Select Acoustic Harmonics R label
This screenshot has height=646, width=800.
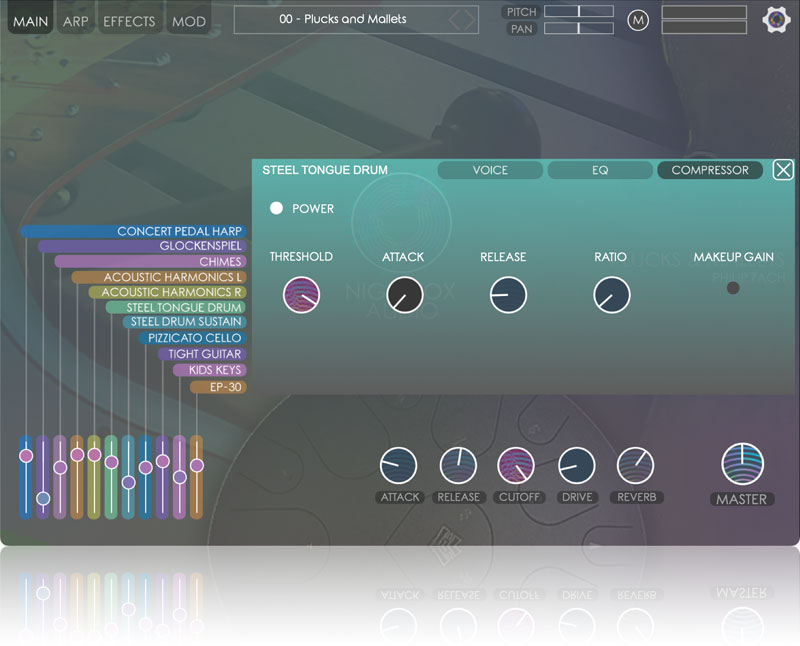coord(167,292)
